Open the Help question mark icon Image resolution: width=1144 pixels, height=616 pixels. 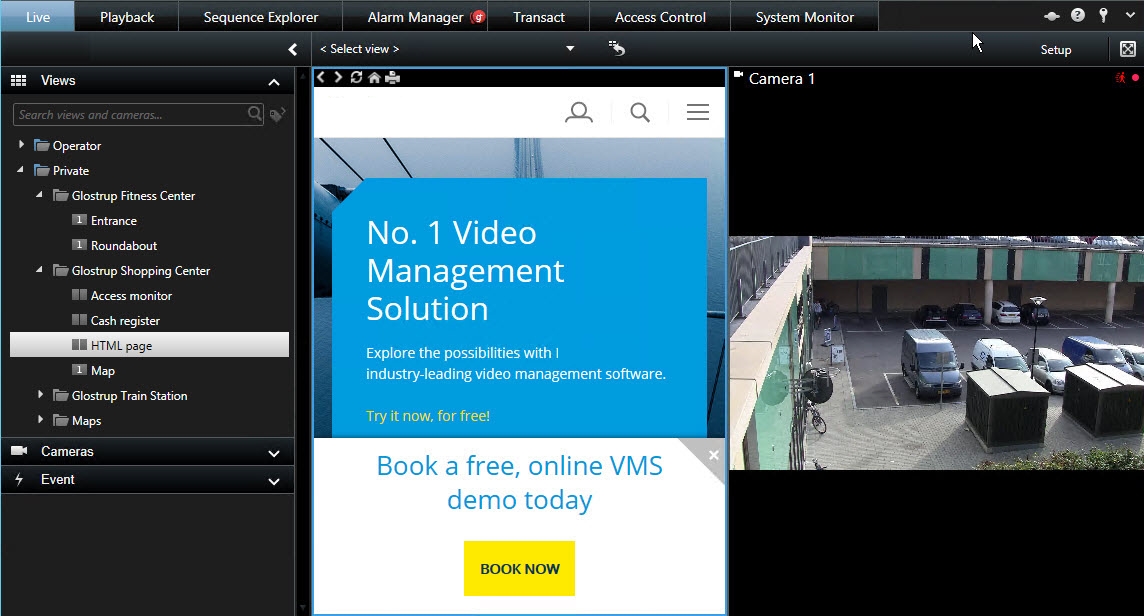click(1078, 16)
